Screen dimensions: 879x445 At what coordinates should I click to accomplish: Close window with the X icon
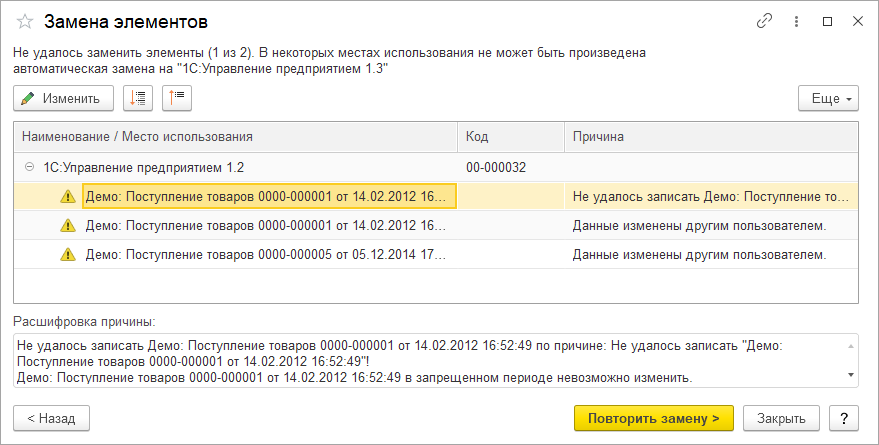(x=858, y=22)
